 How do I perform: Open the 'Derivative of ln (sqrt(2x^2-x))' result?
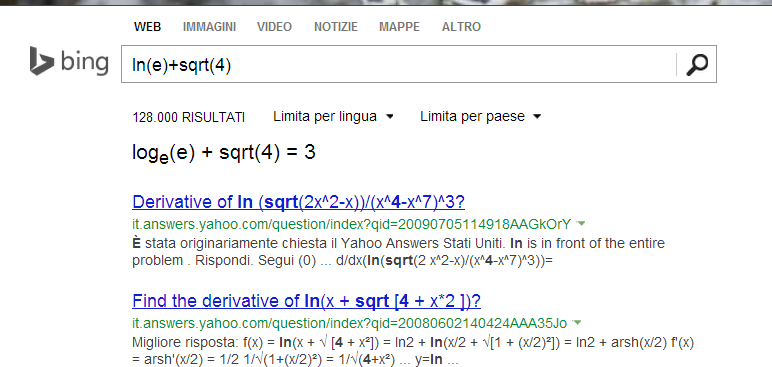(x=298, y=202)
